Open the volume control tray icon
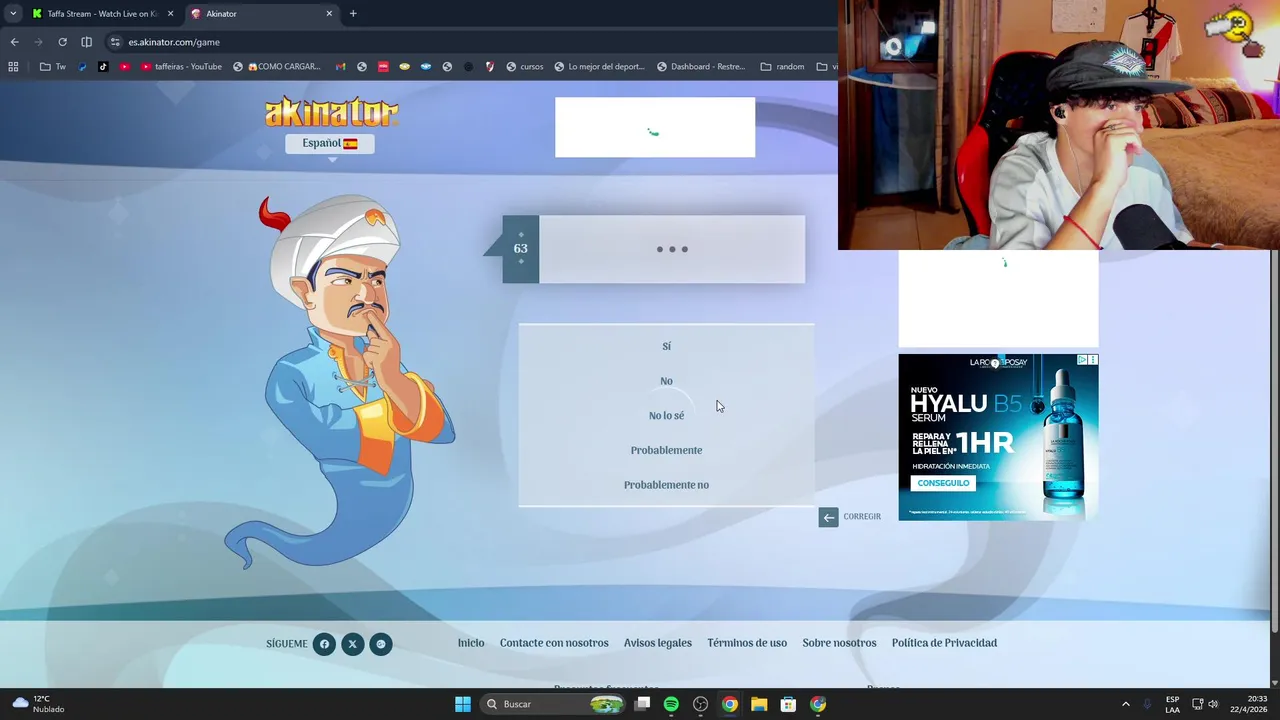 1213,704
